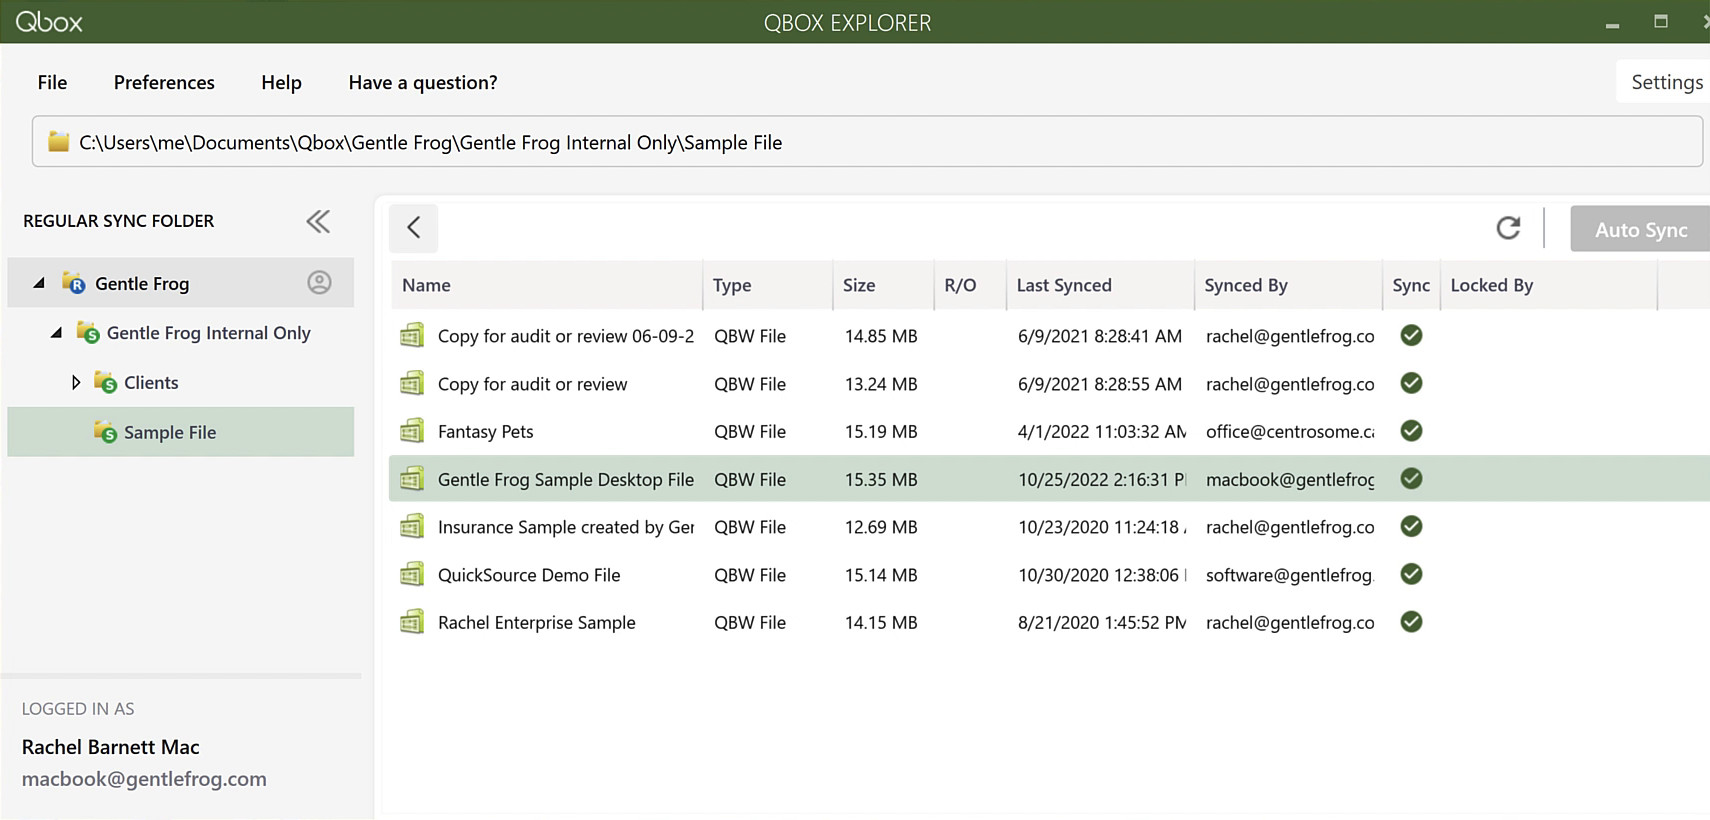Image resolution: width=1710 pixels, height=820 pixels.
Task: Open the Help menu
Action: (x=281, y=82)
